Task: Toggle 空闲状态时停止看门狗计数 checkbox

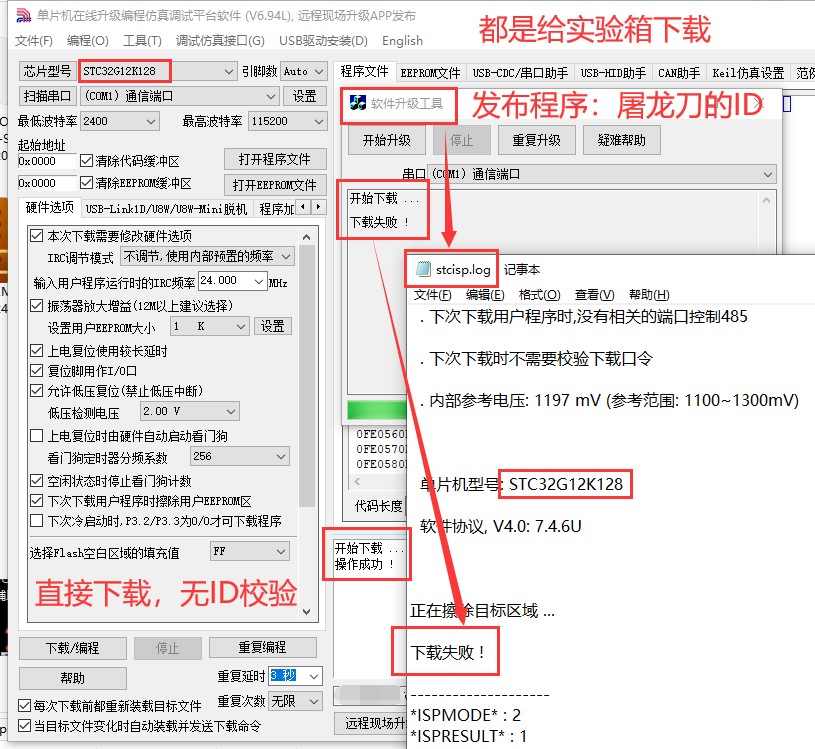Action: tap(36, 481)
